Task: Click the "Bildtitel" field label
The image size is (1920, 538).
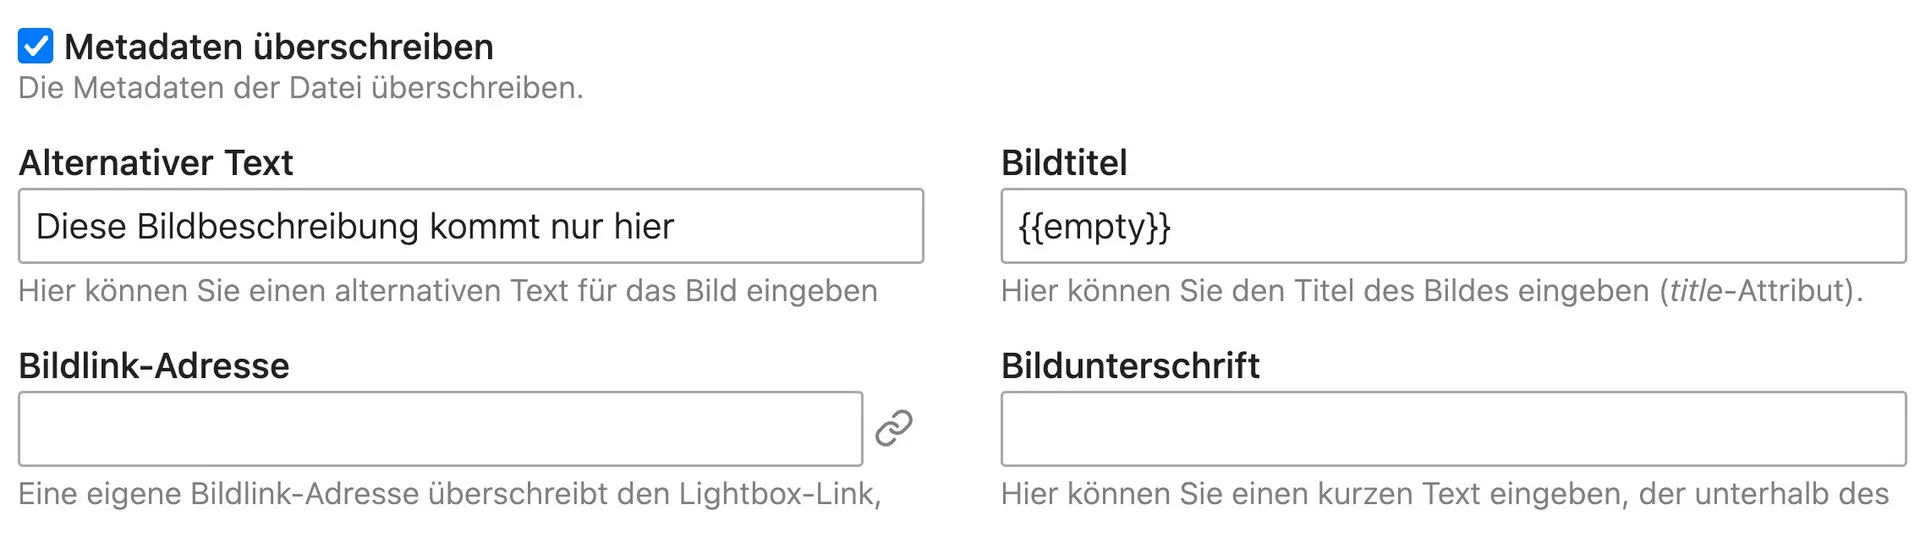Action: click(1064, 163)
